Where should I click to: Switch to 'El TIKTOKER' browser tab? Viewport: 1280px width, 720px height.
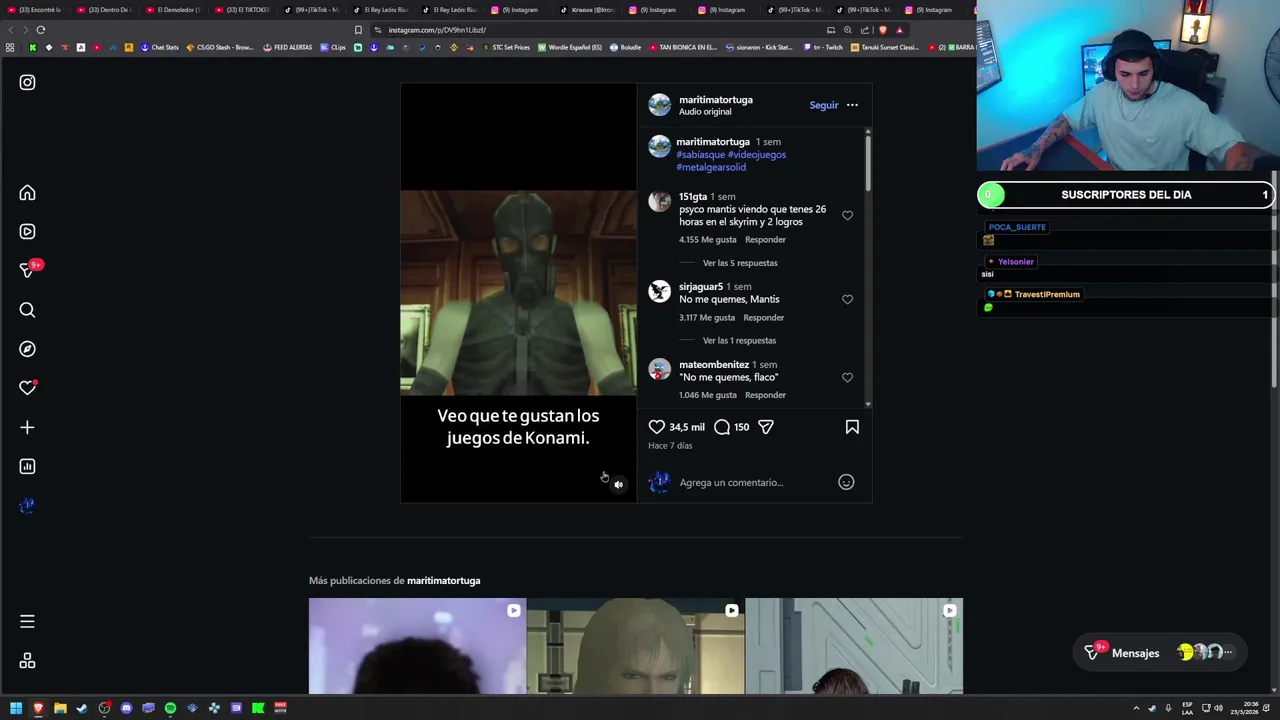(x=242, y=10)
